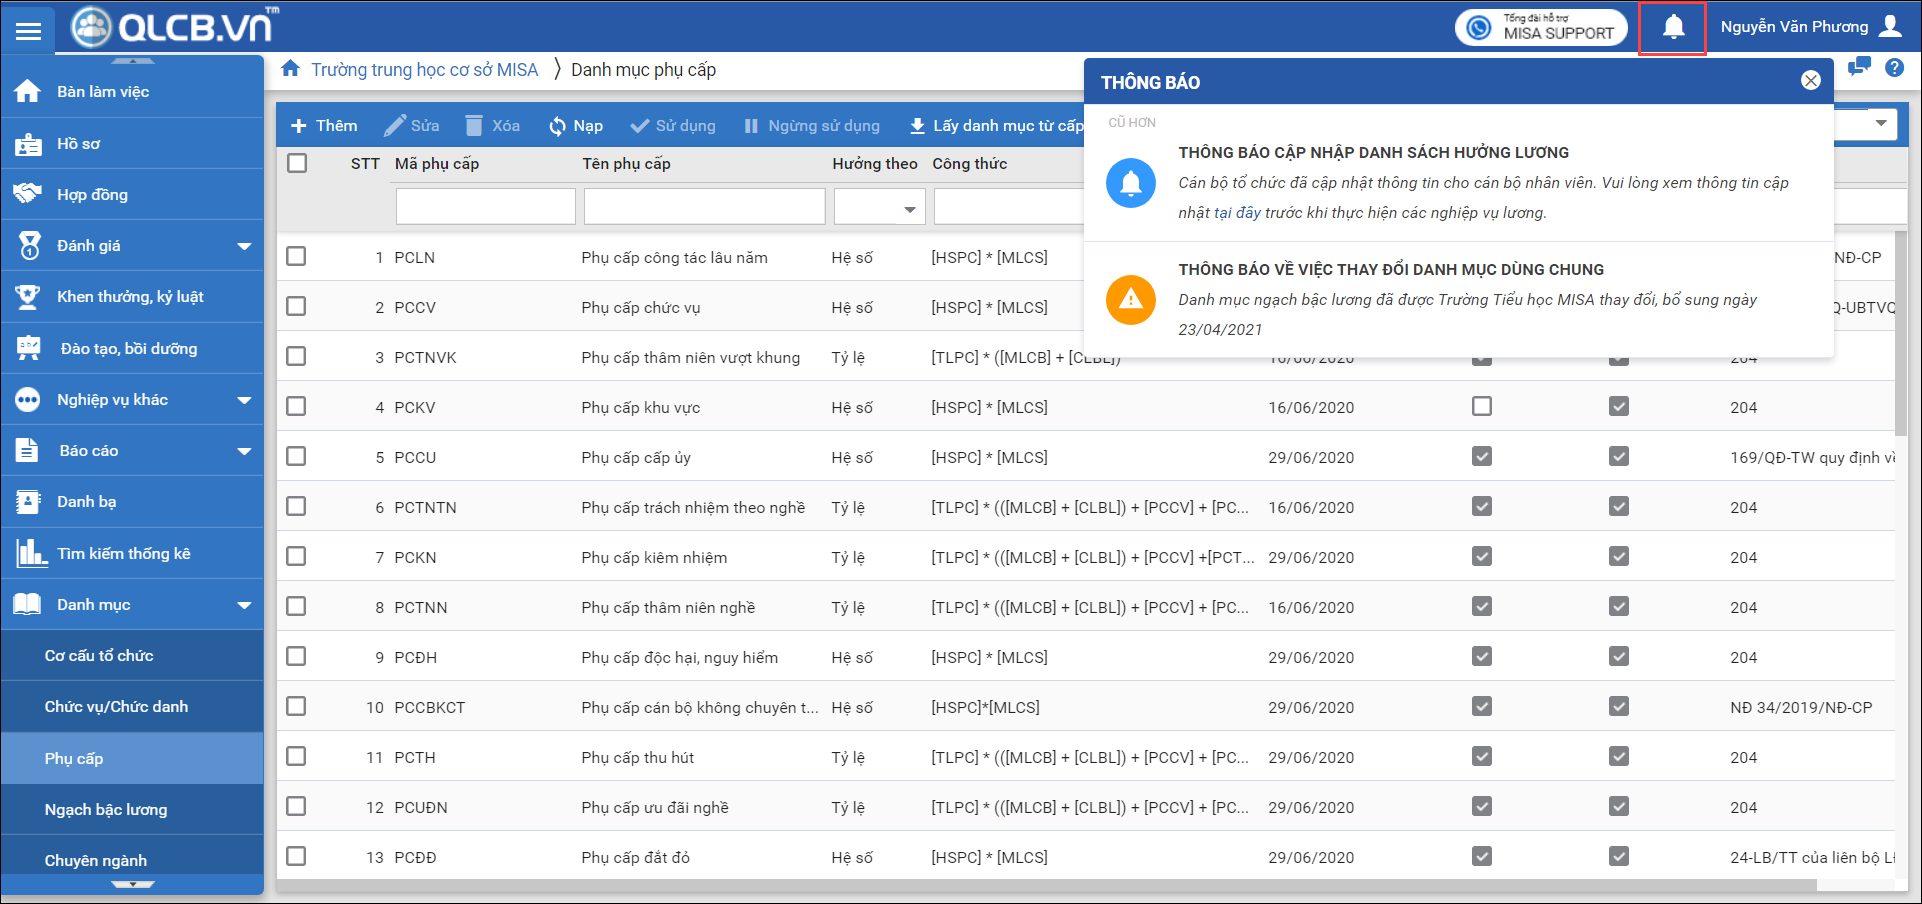Click the notification bell icon
Image resolution: width=1922 pixels, height=904 pixels.
tap(1673, 28)
